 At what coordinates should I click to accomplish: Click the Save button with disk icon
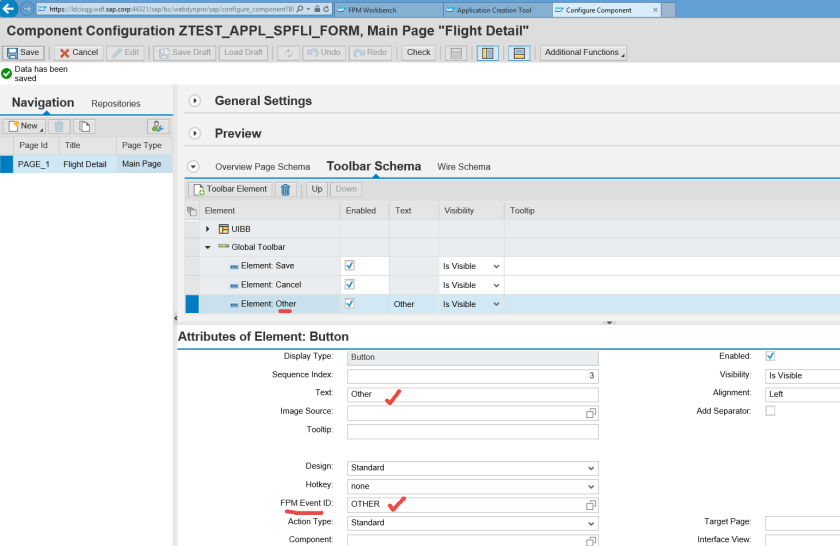tap(23, 52)
